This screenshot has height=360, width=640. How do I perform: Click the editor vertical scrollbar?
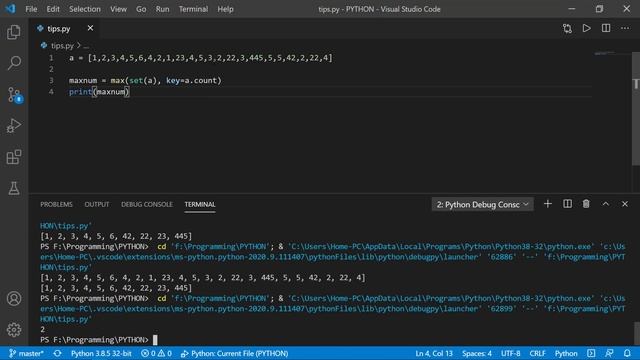click(636, 109)
